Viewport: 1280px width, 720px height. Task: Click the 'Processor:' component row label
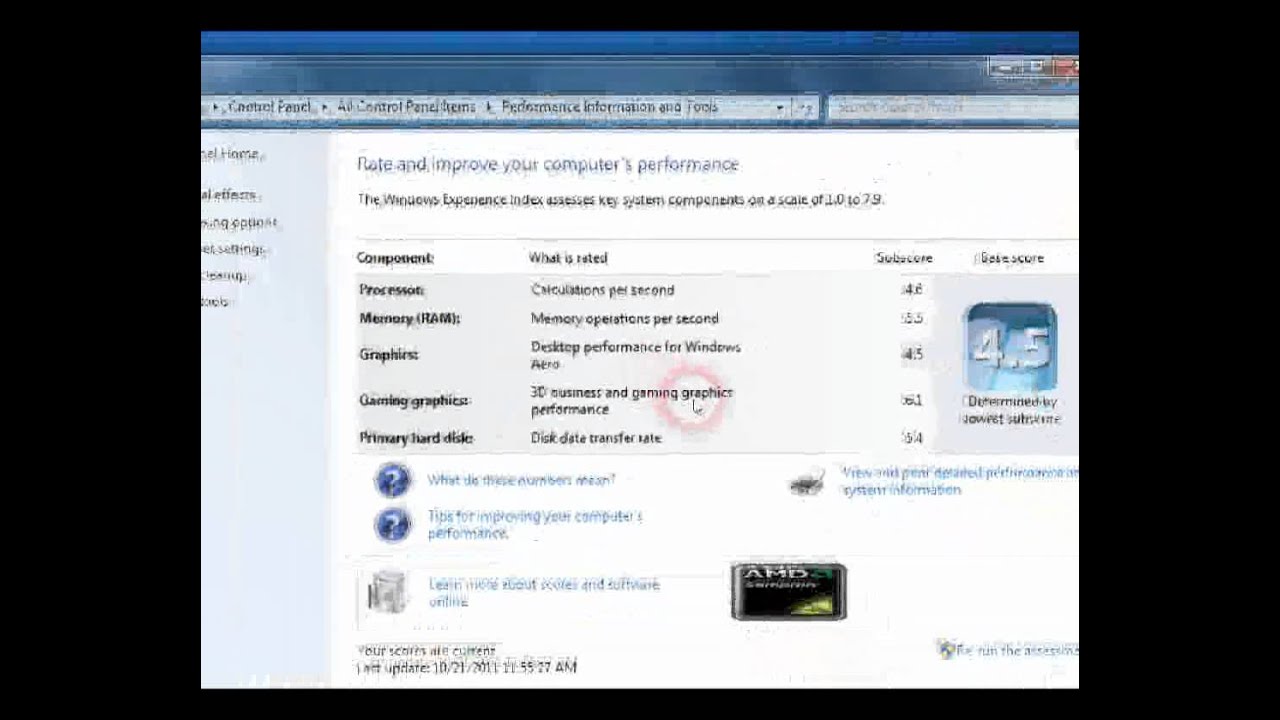tap(392, 290)
